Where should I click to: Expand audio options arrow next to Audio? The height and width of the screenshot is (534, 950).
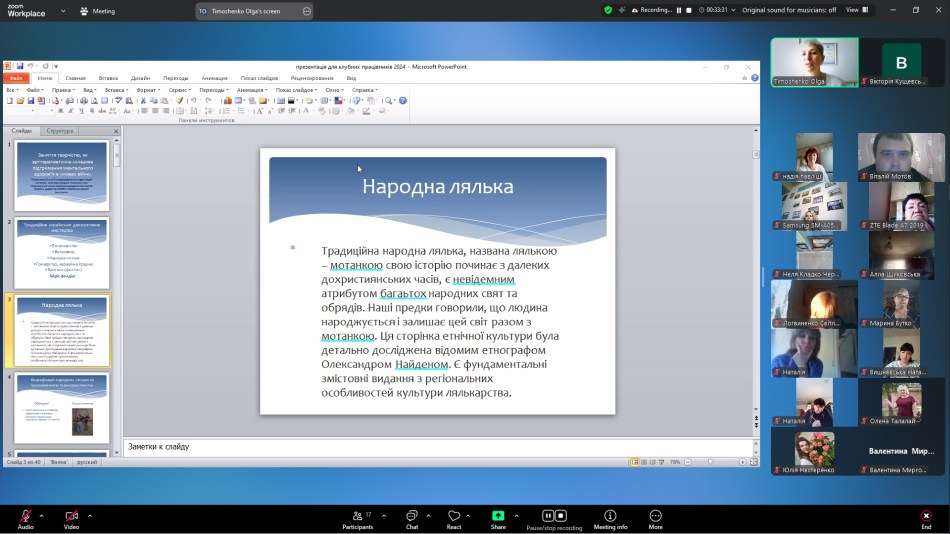(44, 516)
